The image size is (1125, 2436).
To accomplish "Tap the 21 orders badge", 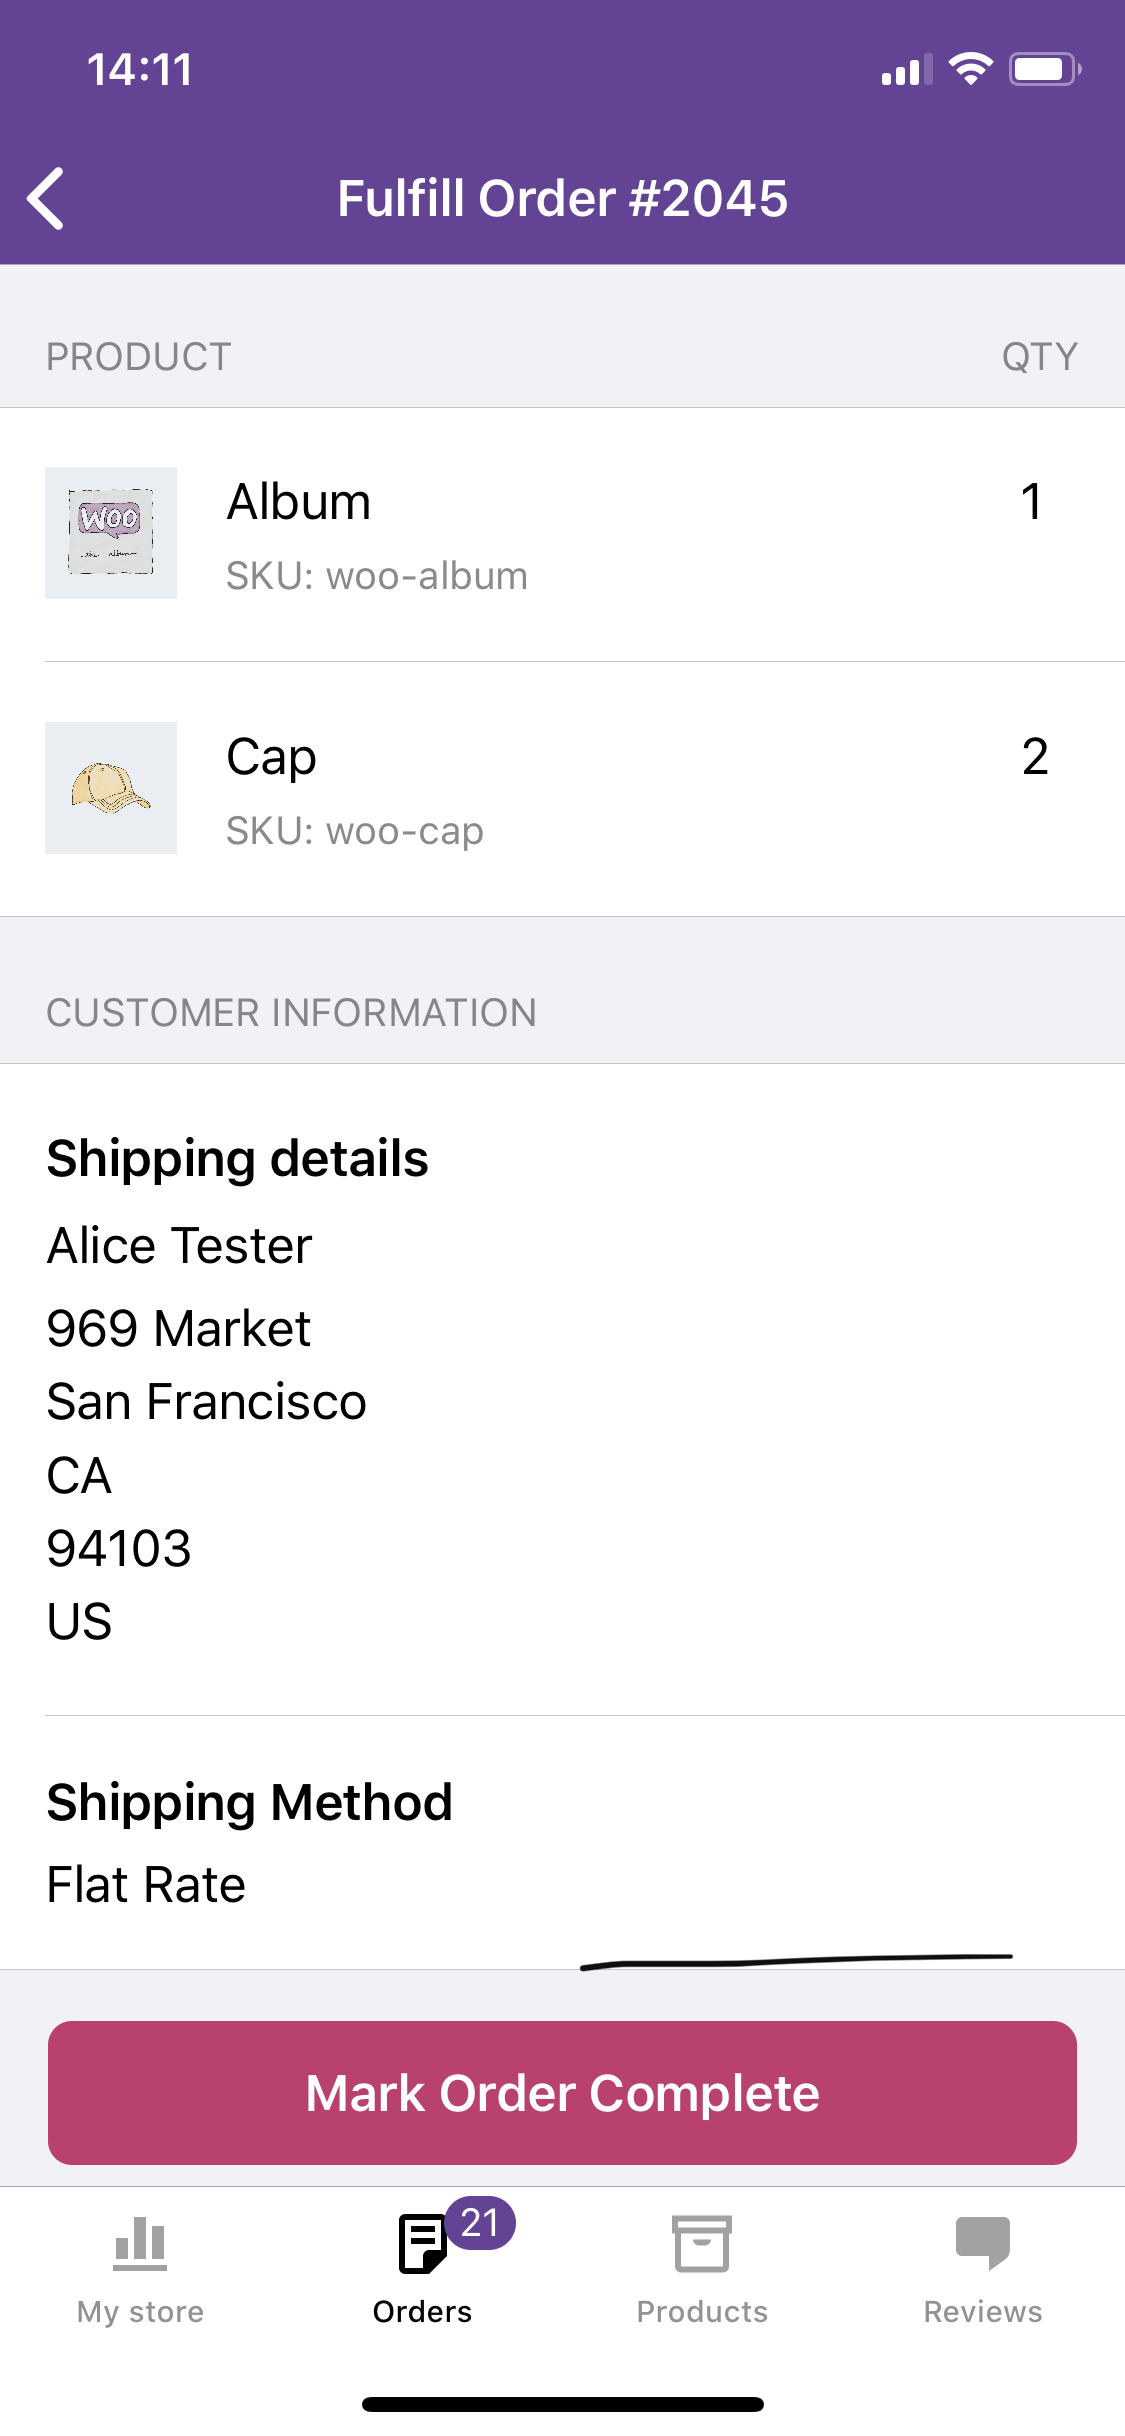I will 480,2222.
